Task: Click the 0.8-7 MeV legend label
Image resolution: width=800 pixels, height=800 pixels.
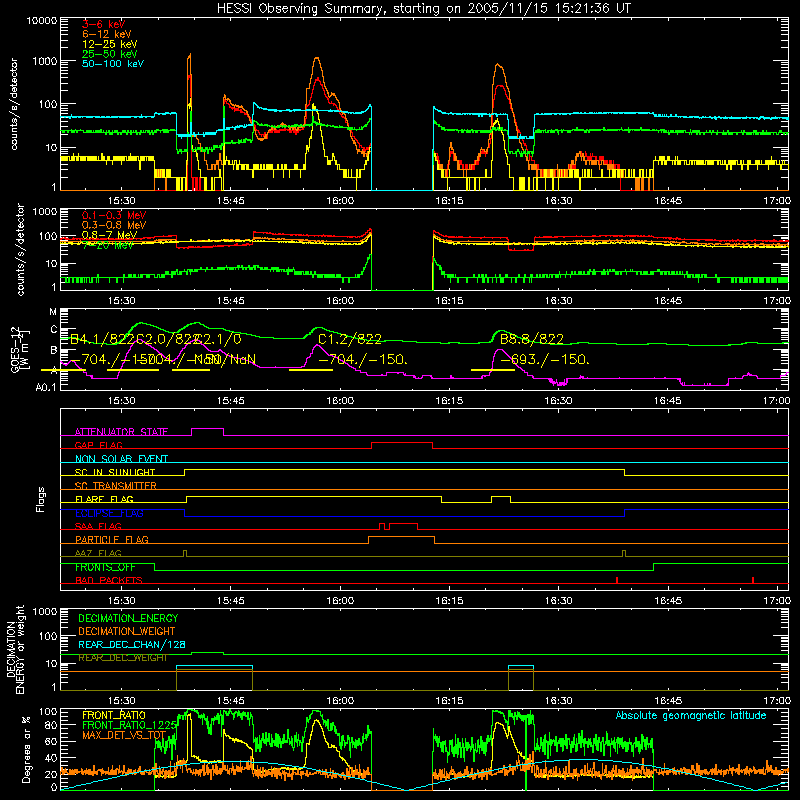Action: click(109, 235)
